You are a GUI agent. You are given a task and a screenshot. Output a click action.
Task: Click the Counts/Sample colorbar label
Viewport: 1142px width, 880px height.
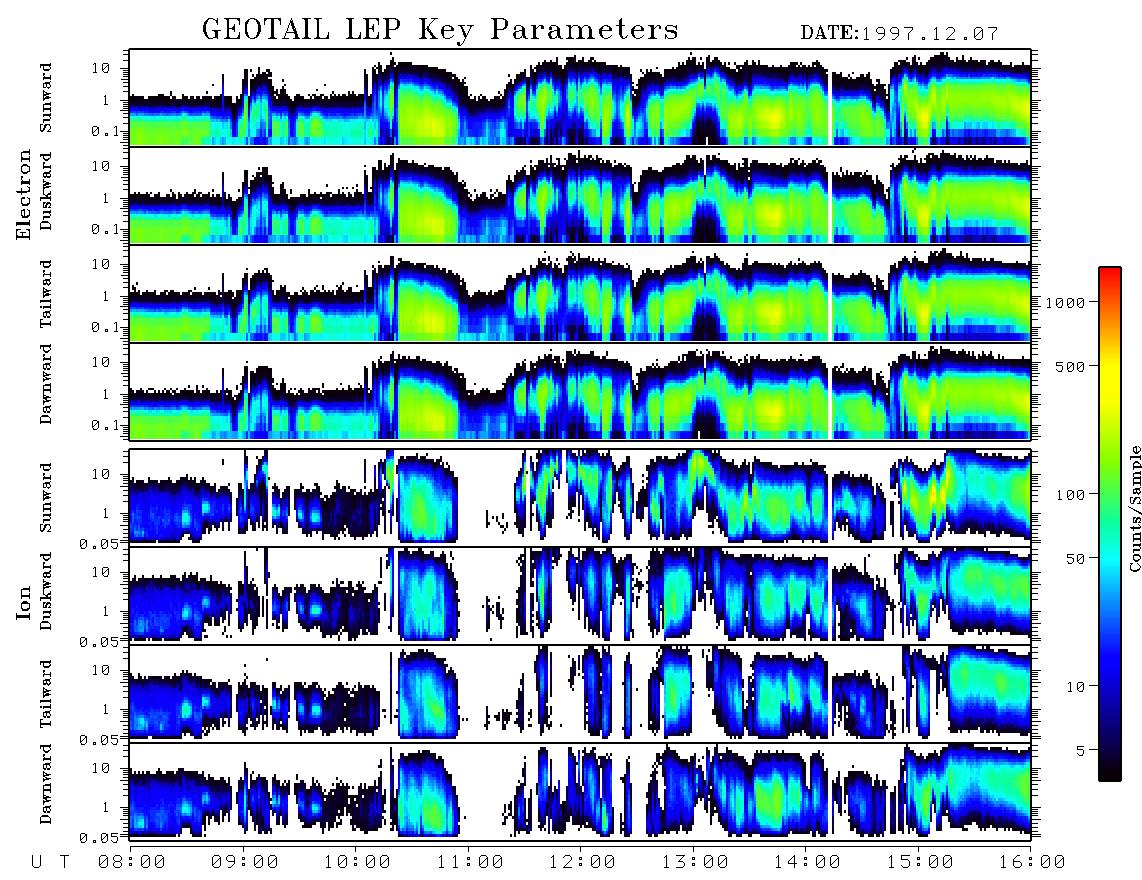1134,508
